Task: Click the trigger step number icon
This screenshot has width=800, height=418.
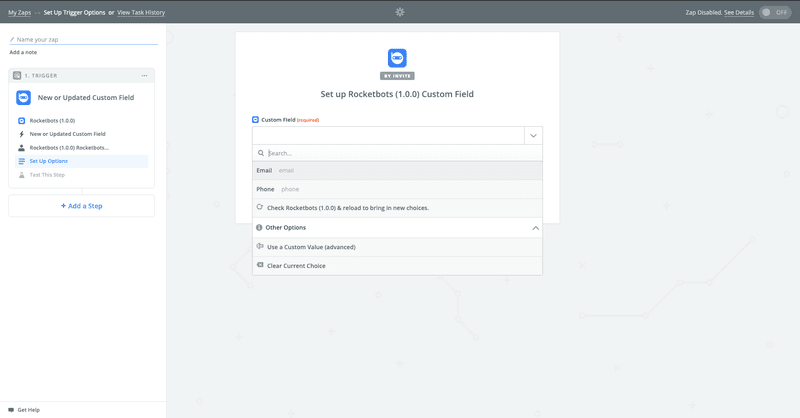Action: point(17,76)
